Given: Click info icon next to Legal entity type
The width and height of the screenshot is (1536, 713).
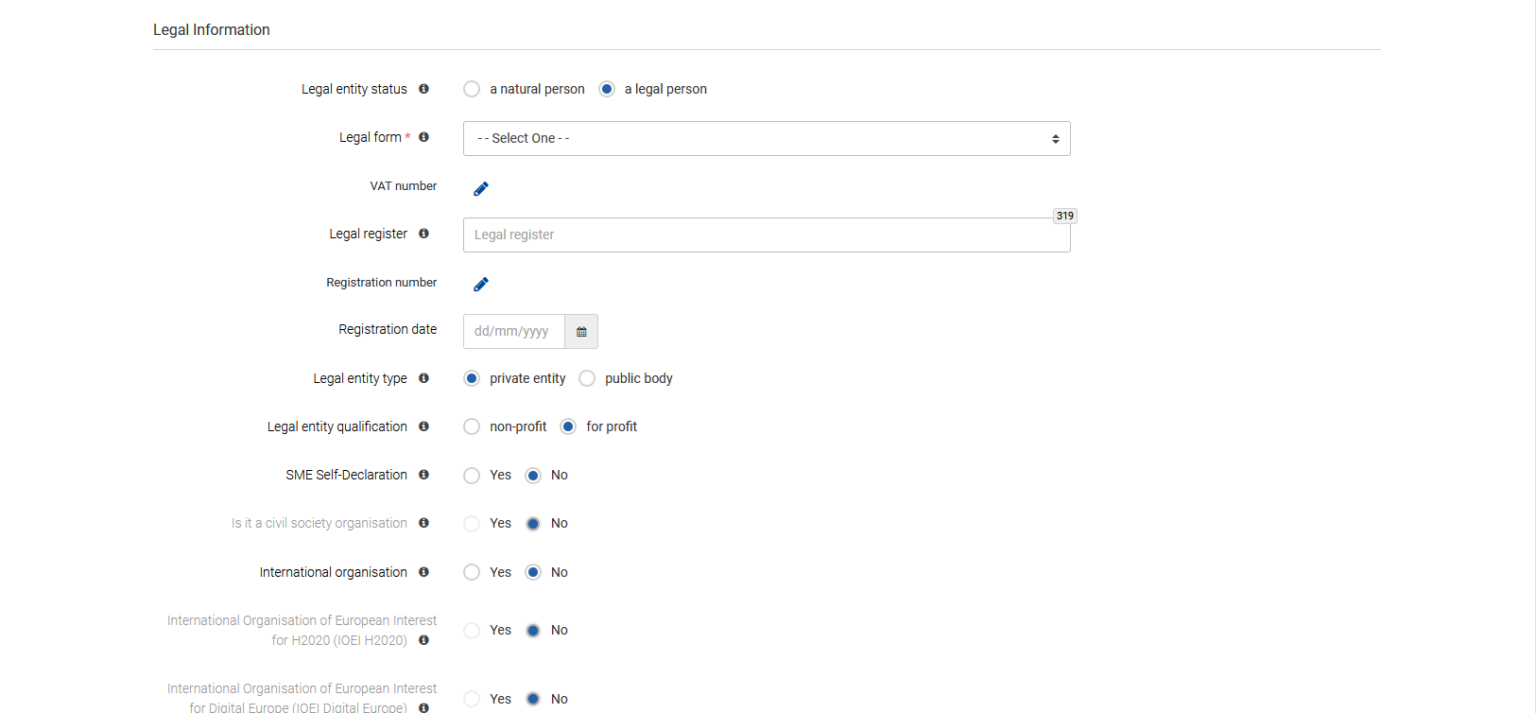Looking at the screenshot, I should click(424, 379).
